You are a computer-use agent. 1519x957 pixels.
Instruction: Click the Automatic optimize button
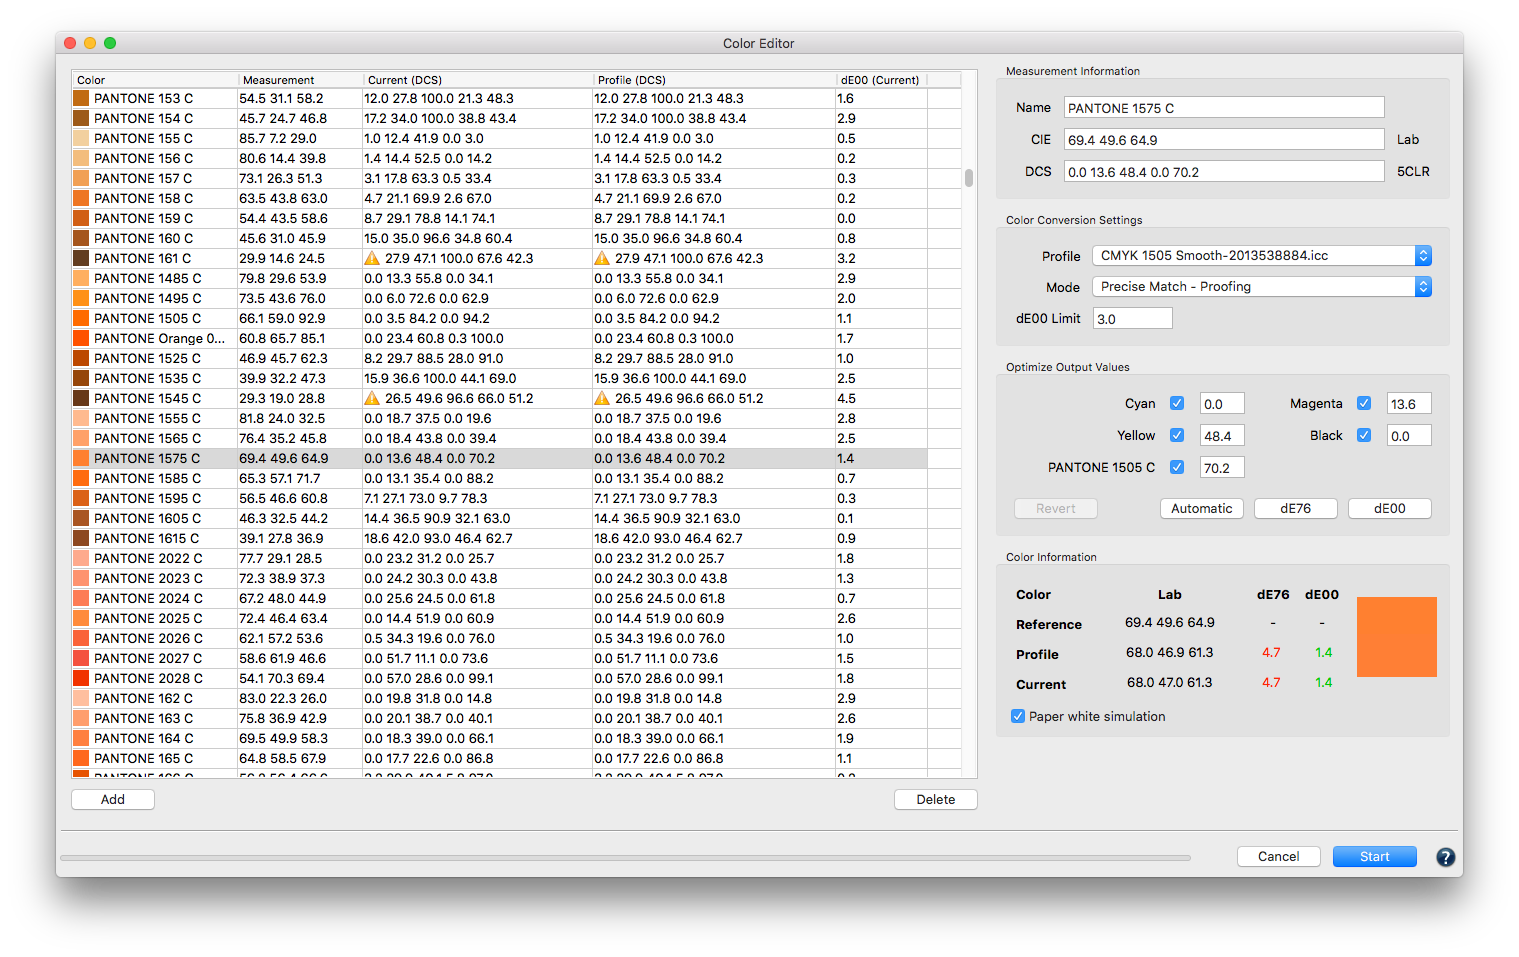coord(1202,508)
